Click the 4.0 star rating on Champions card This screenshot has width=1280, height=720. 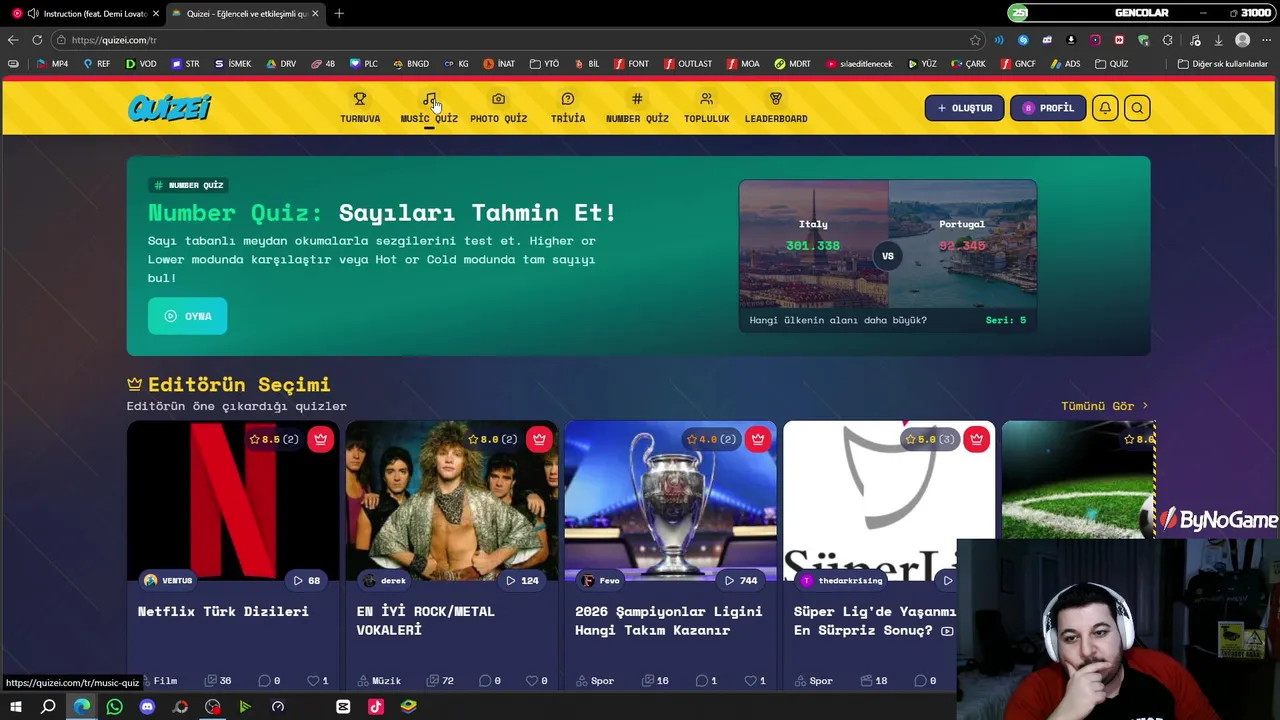click(711, 439)
